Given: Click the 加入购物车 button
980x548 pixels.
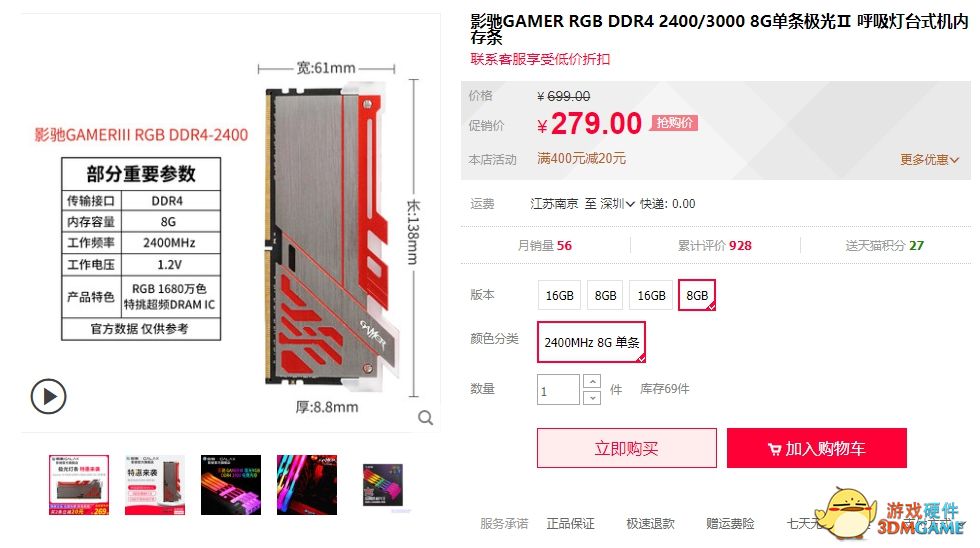Looking at the screenshot, I should [816, 448].
